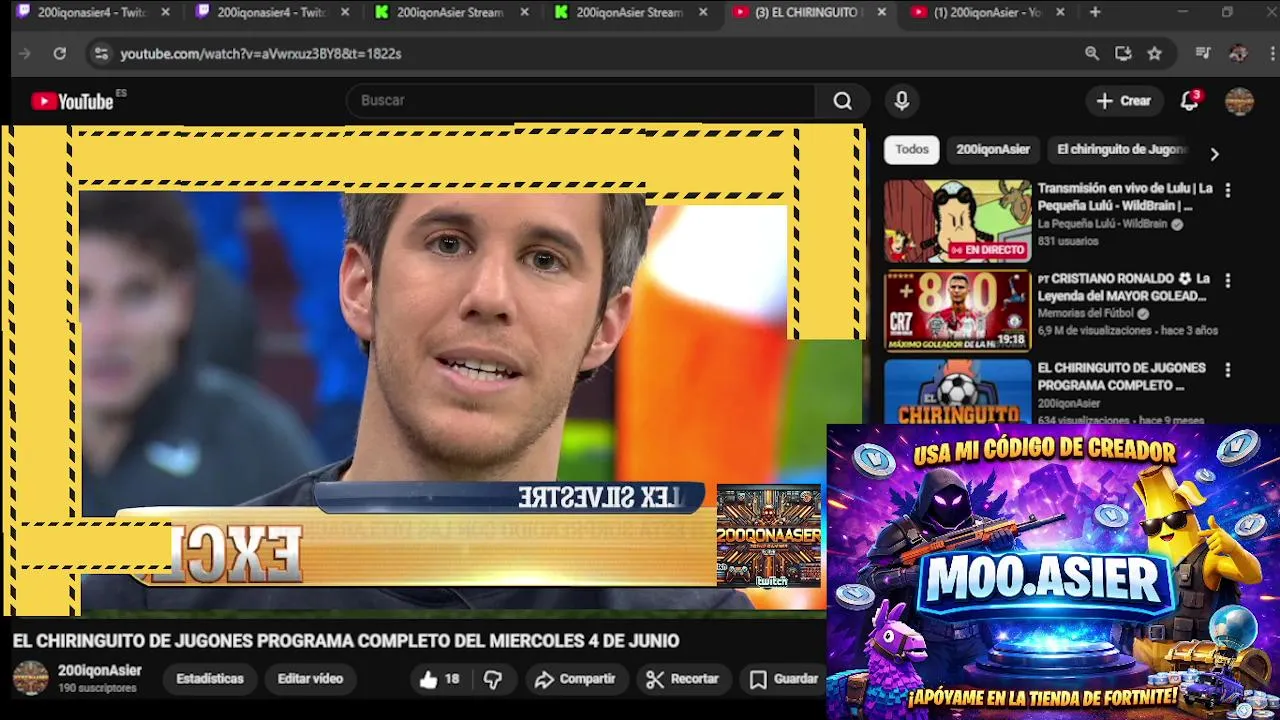Screen dimensions: 1280x720
Task: Click Recortar to clip the video
Action: click(x=683, y=679)
